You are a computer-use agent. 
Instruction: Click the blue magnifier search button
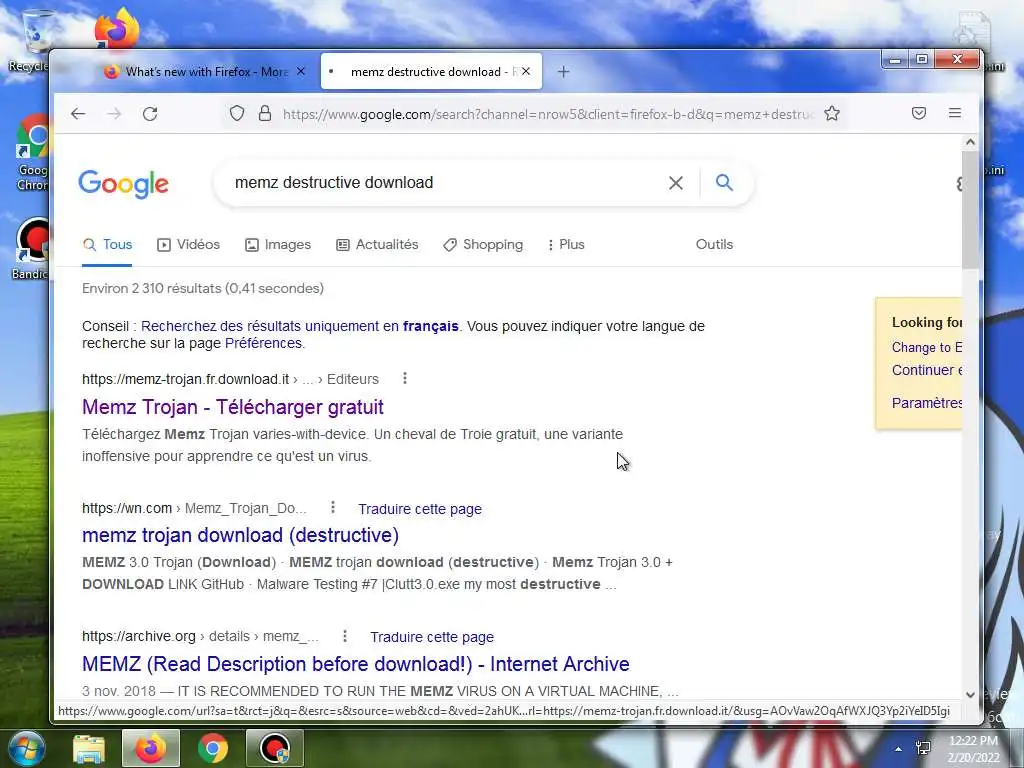click(x=724, y=182)
